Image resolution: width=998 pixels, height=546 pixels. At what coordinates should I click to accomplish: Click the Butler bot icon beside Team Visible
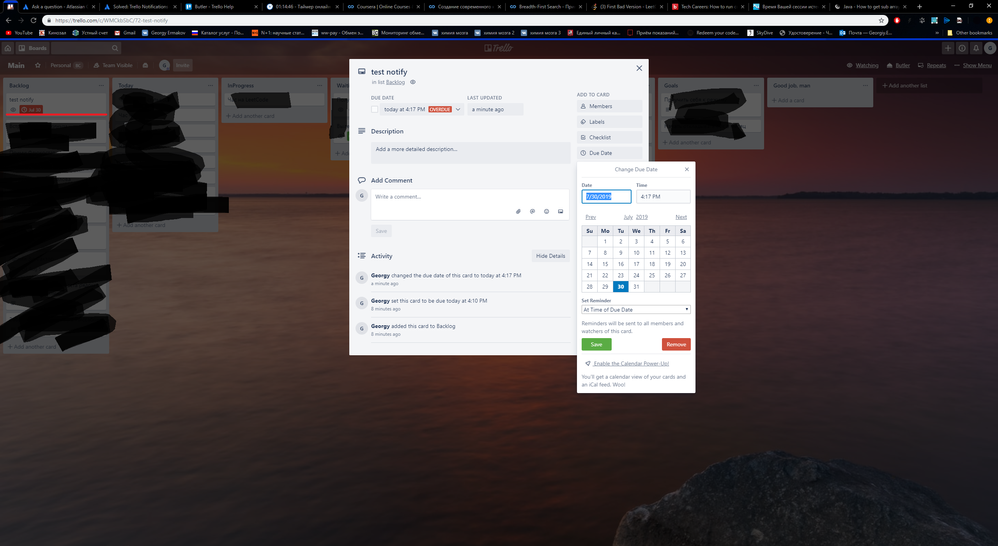145,65
